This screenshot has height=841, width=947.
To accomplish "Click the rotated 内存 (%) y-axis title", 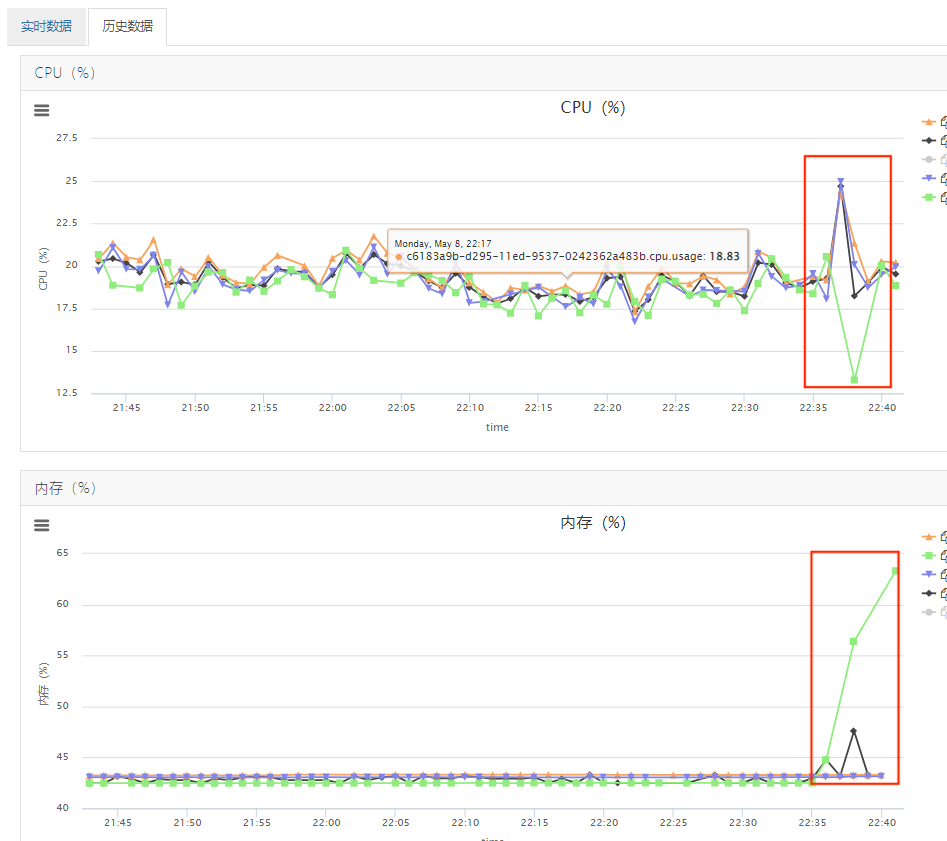I will [x=43, y=684].
